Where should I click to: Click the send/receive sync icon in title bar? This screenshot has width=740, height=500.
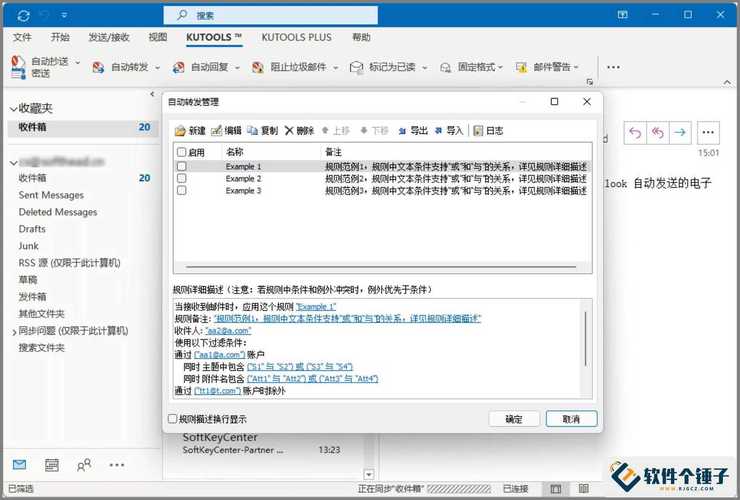point(23,16)
